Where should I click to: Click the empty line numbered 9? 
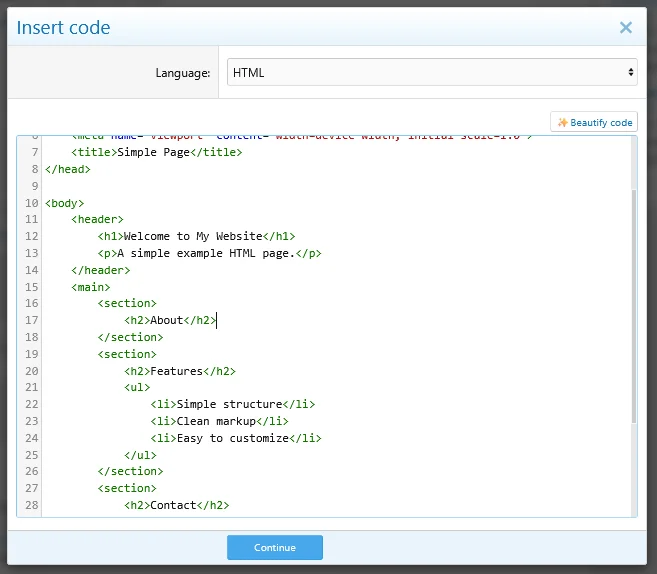(x=335, y=186)
